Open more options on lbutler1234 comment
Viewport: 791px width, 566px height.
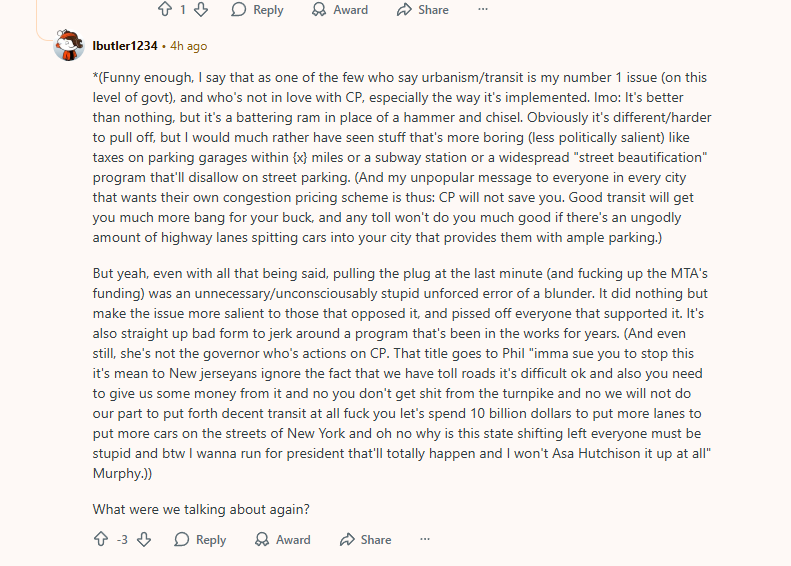425,539
